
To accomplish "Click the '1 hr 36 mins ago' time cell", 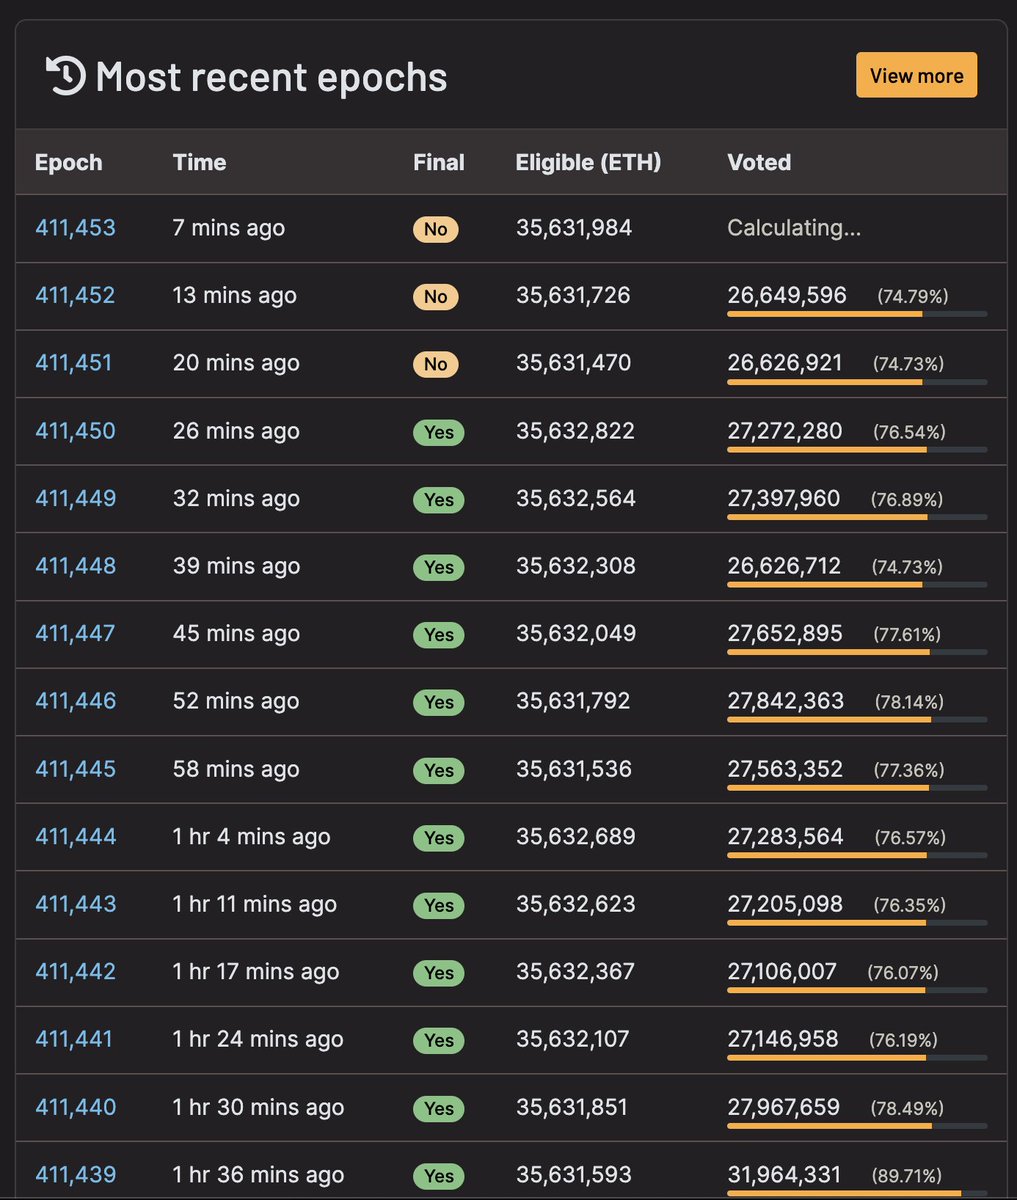I will click(x=258, y=1175).
